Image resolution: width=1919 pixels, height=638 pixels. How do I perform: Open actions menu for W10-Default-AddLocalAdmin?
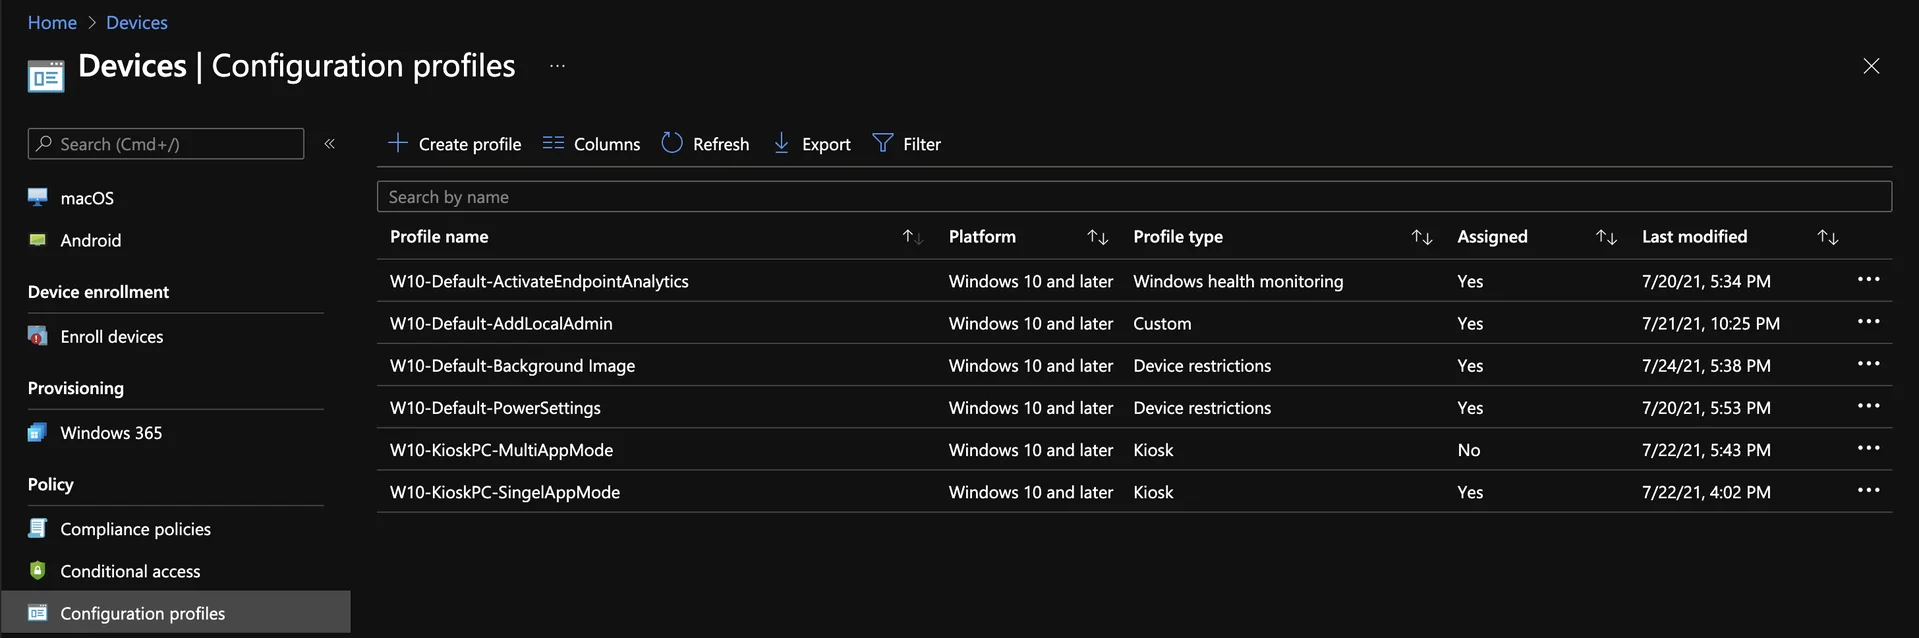coord(1868,322)
